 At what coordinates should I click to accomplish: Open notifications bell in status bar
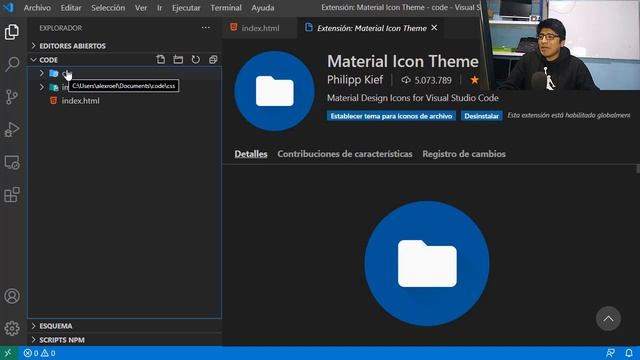[629, 353]
